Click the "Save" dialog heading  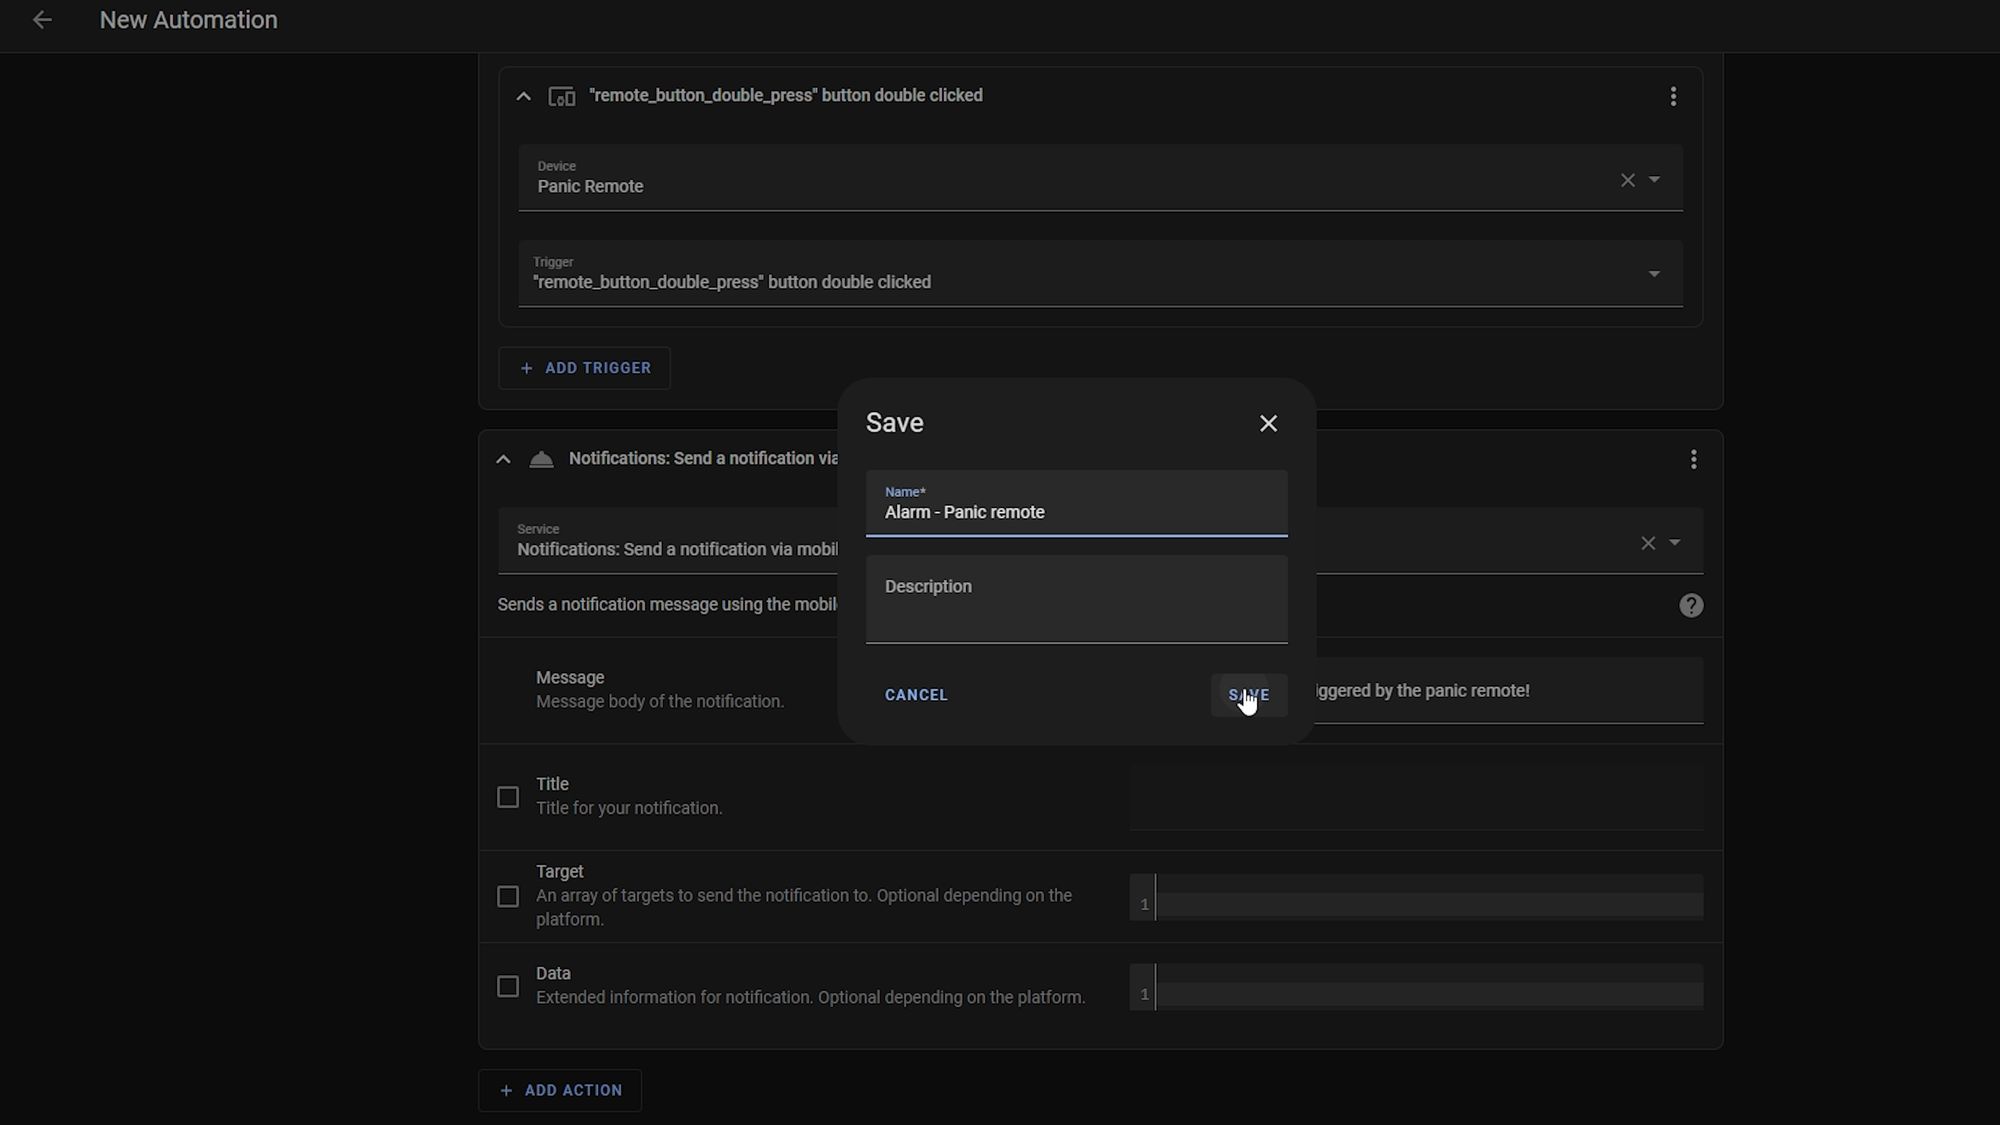894,423
